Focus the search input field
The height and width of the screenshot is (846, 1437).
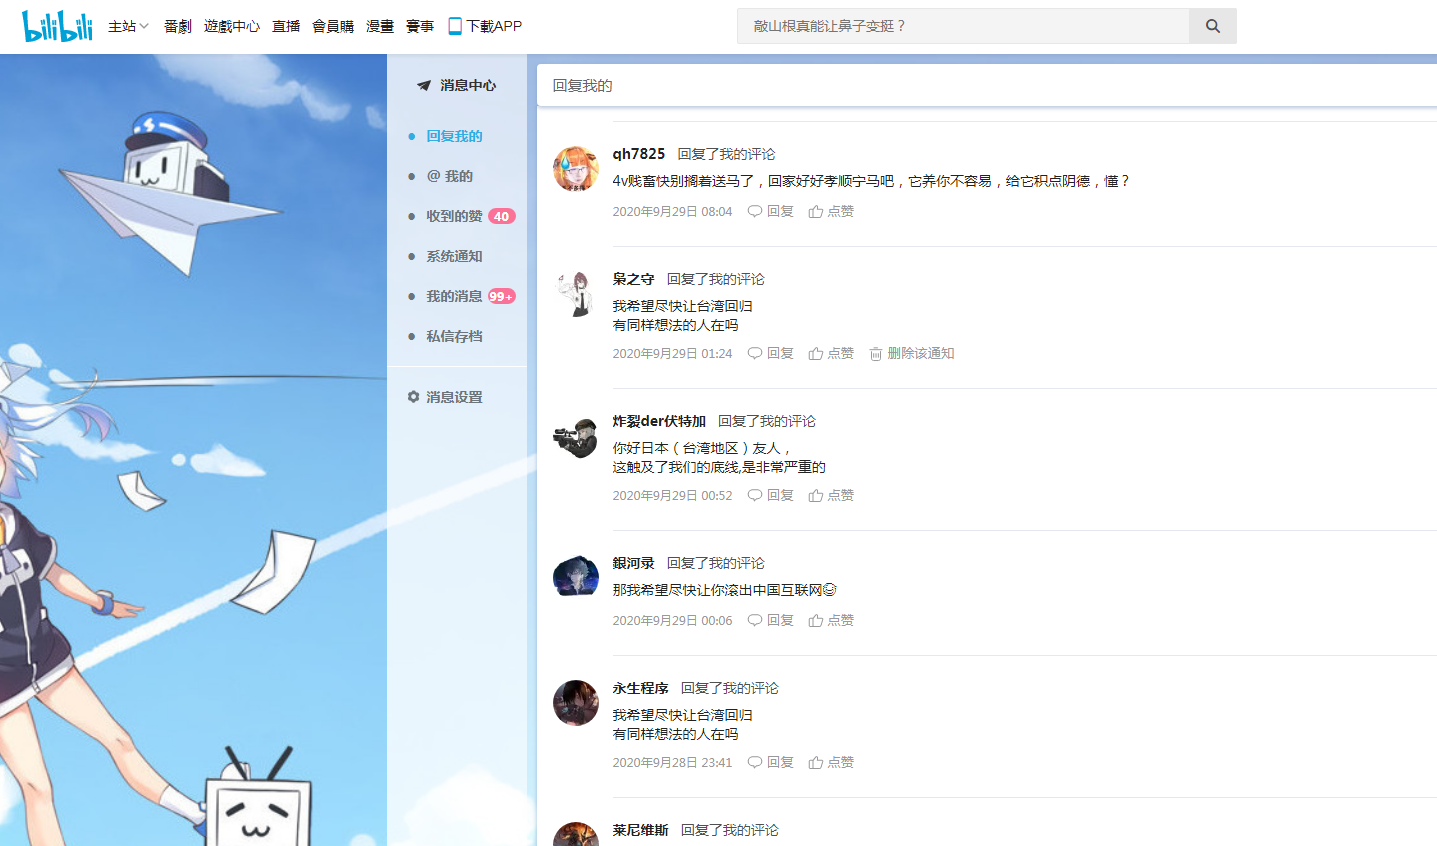click(x=963, y=26)
